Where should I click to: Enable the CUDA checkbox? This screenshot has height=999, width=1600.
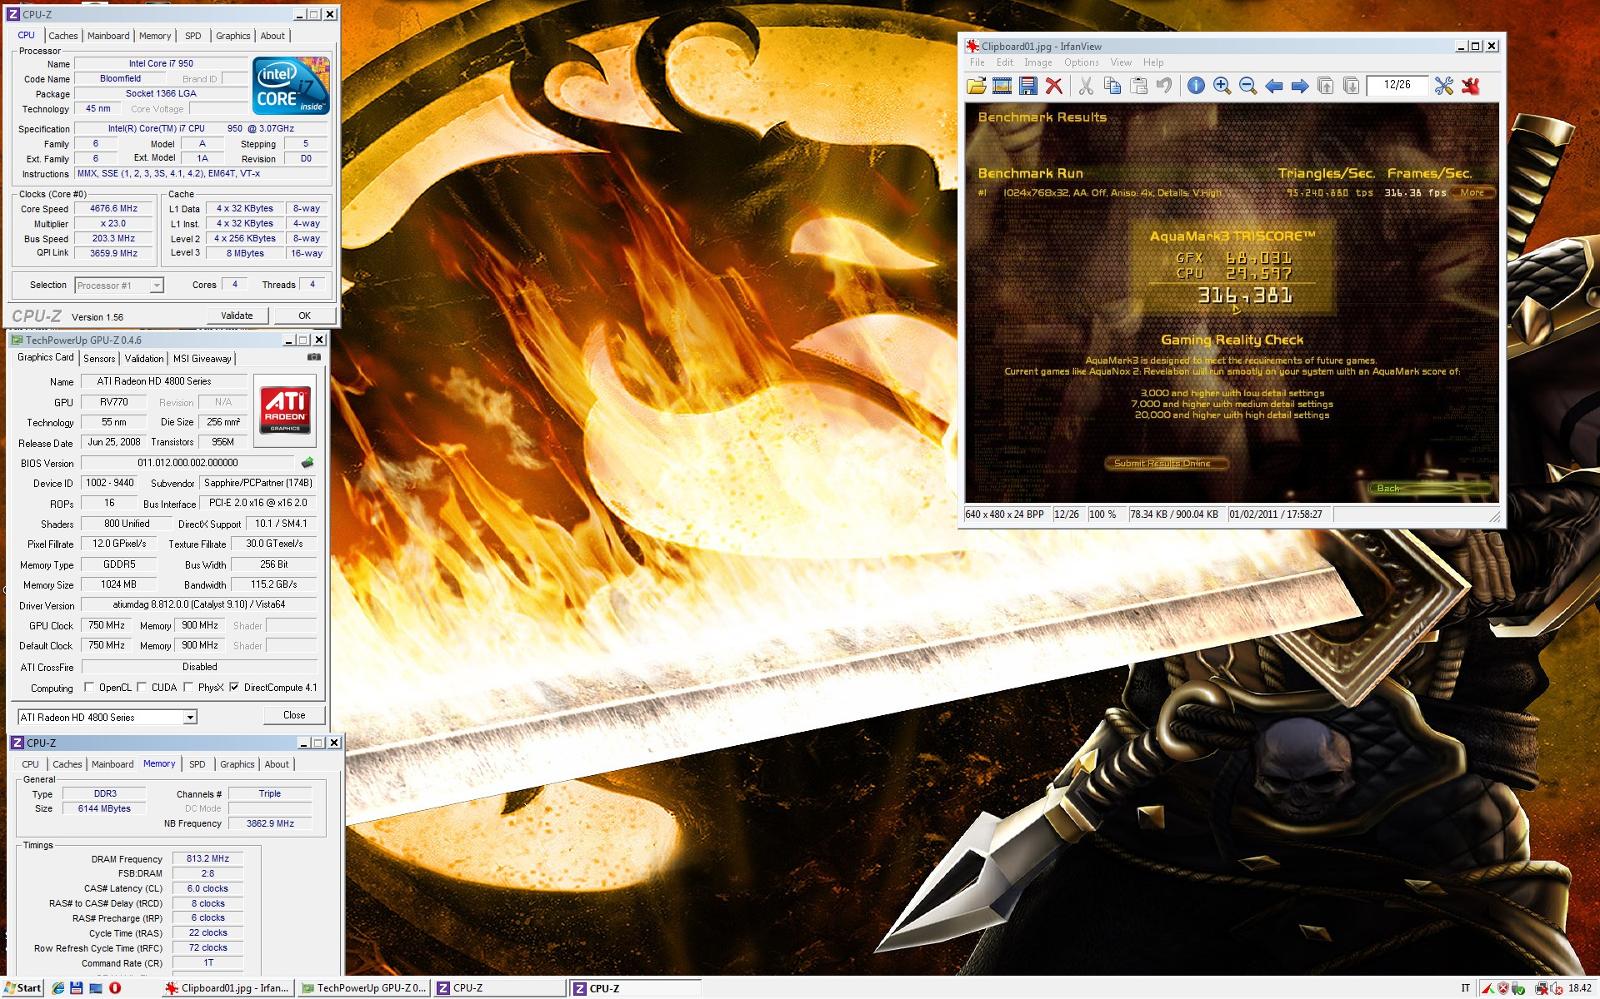tap(142, 687)
